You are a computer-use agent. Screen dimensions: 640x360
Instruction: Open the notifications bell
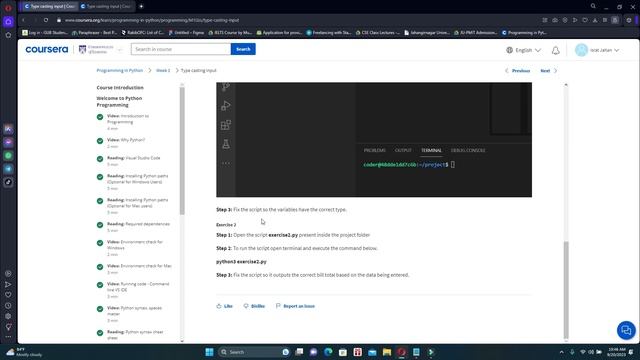click(x=556, y=50)
